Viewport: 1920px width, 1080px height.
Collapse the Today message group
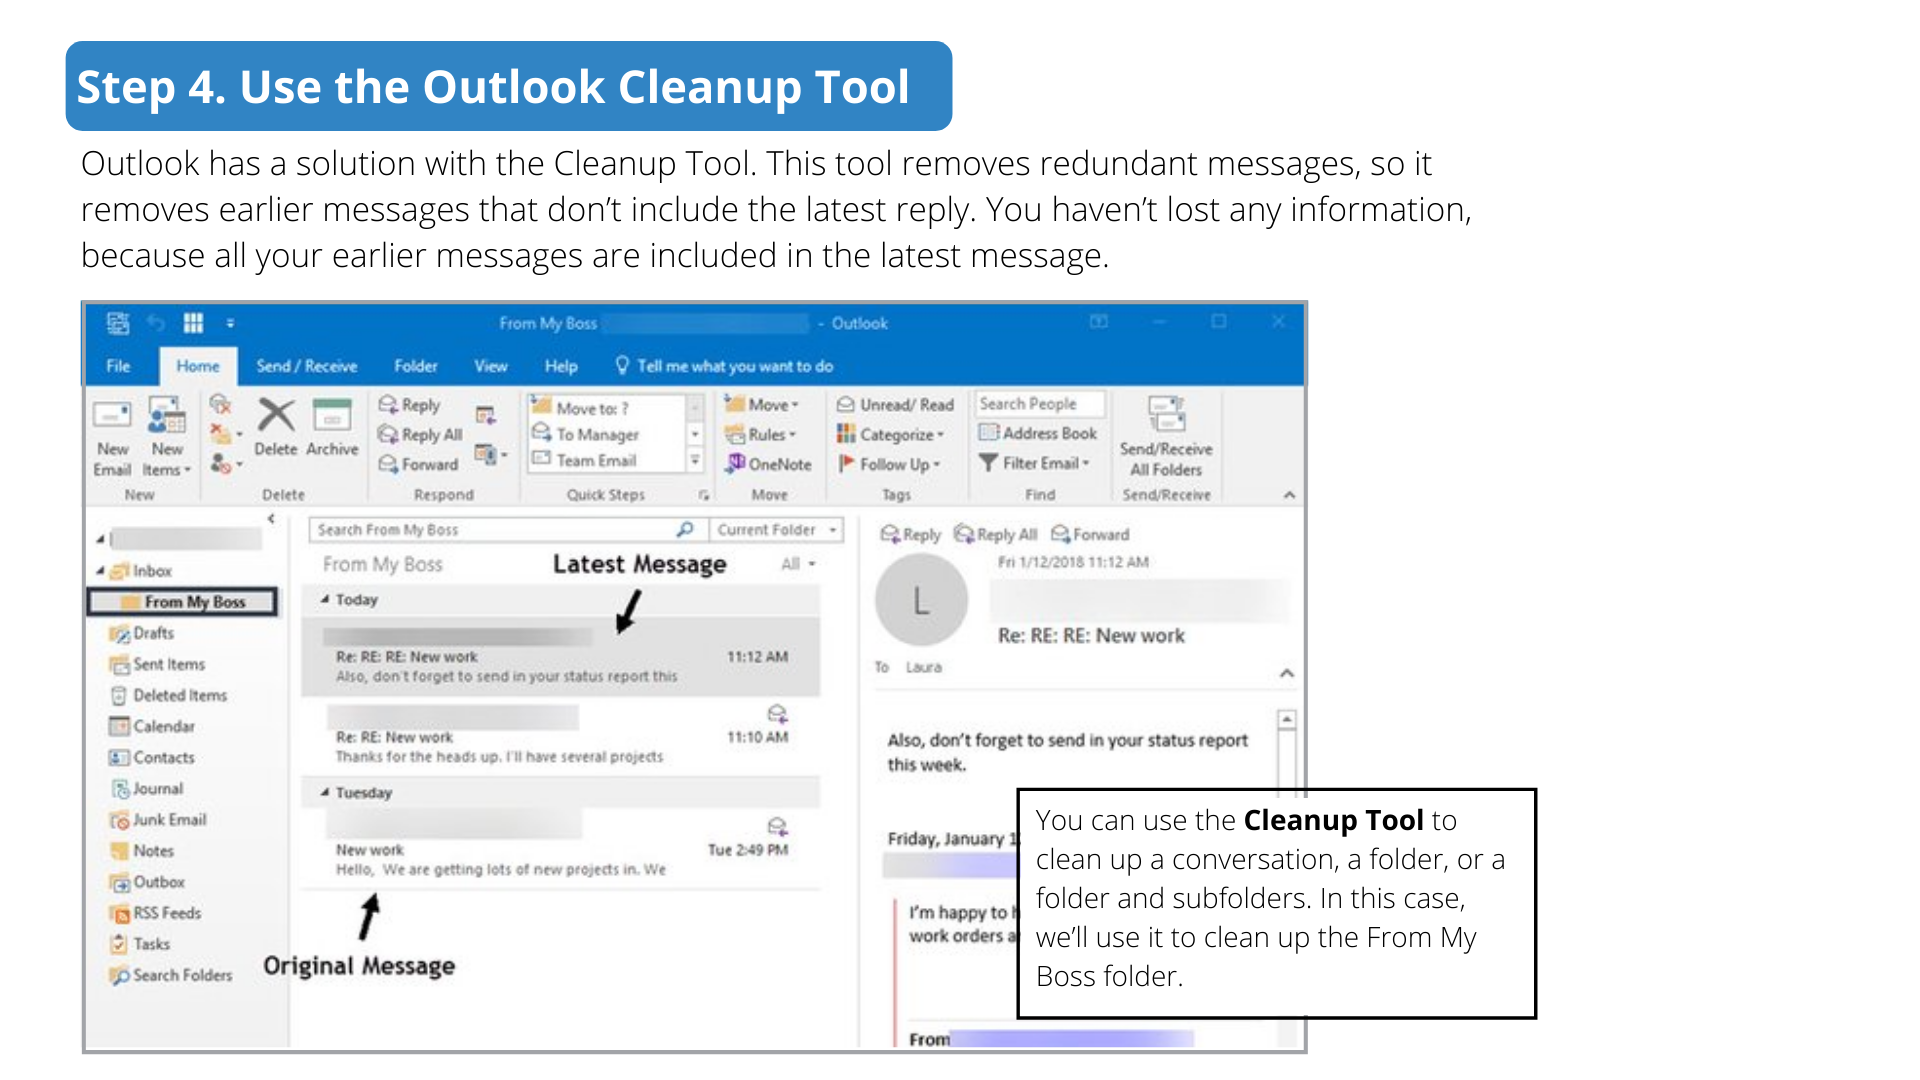point(325,599)
